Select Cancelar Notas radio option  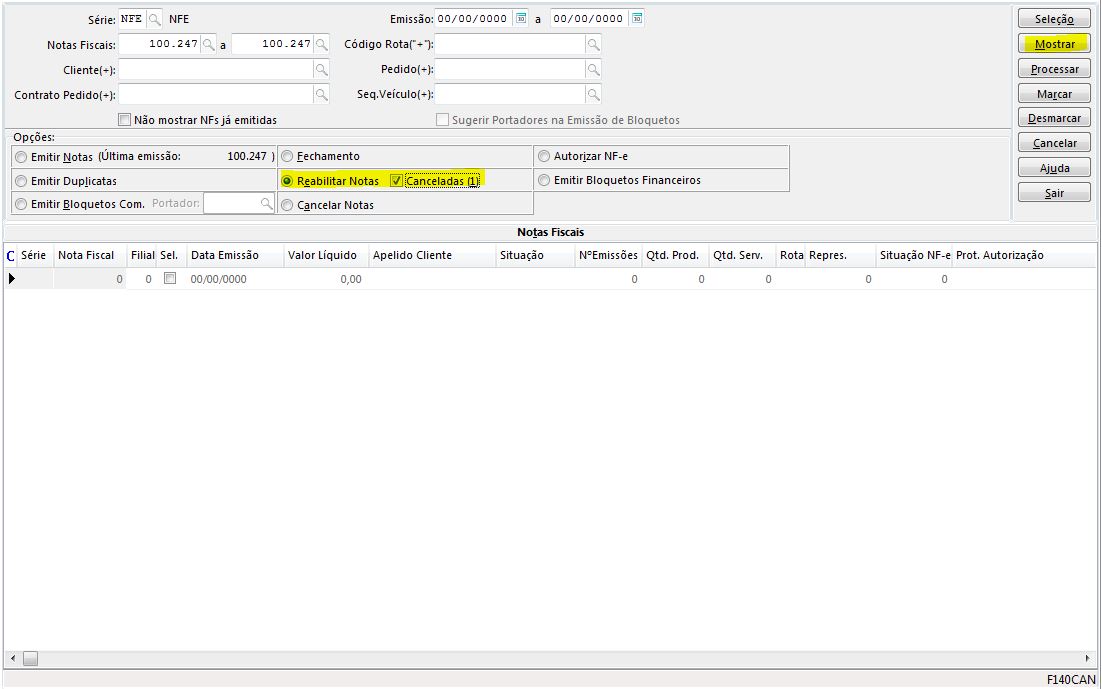click(x=287, y=205)
